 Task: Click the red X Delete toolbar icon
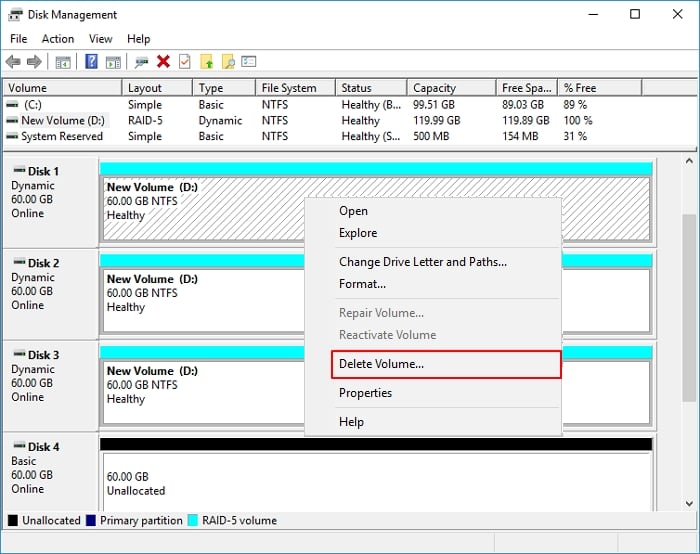163,62
